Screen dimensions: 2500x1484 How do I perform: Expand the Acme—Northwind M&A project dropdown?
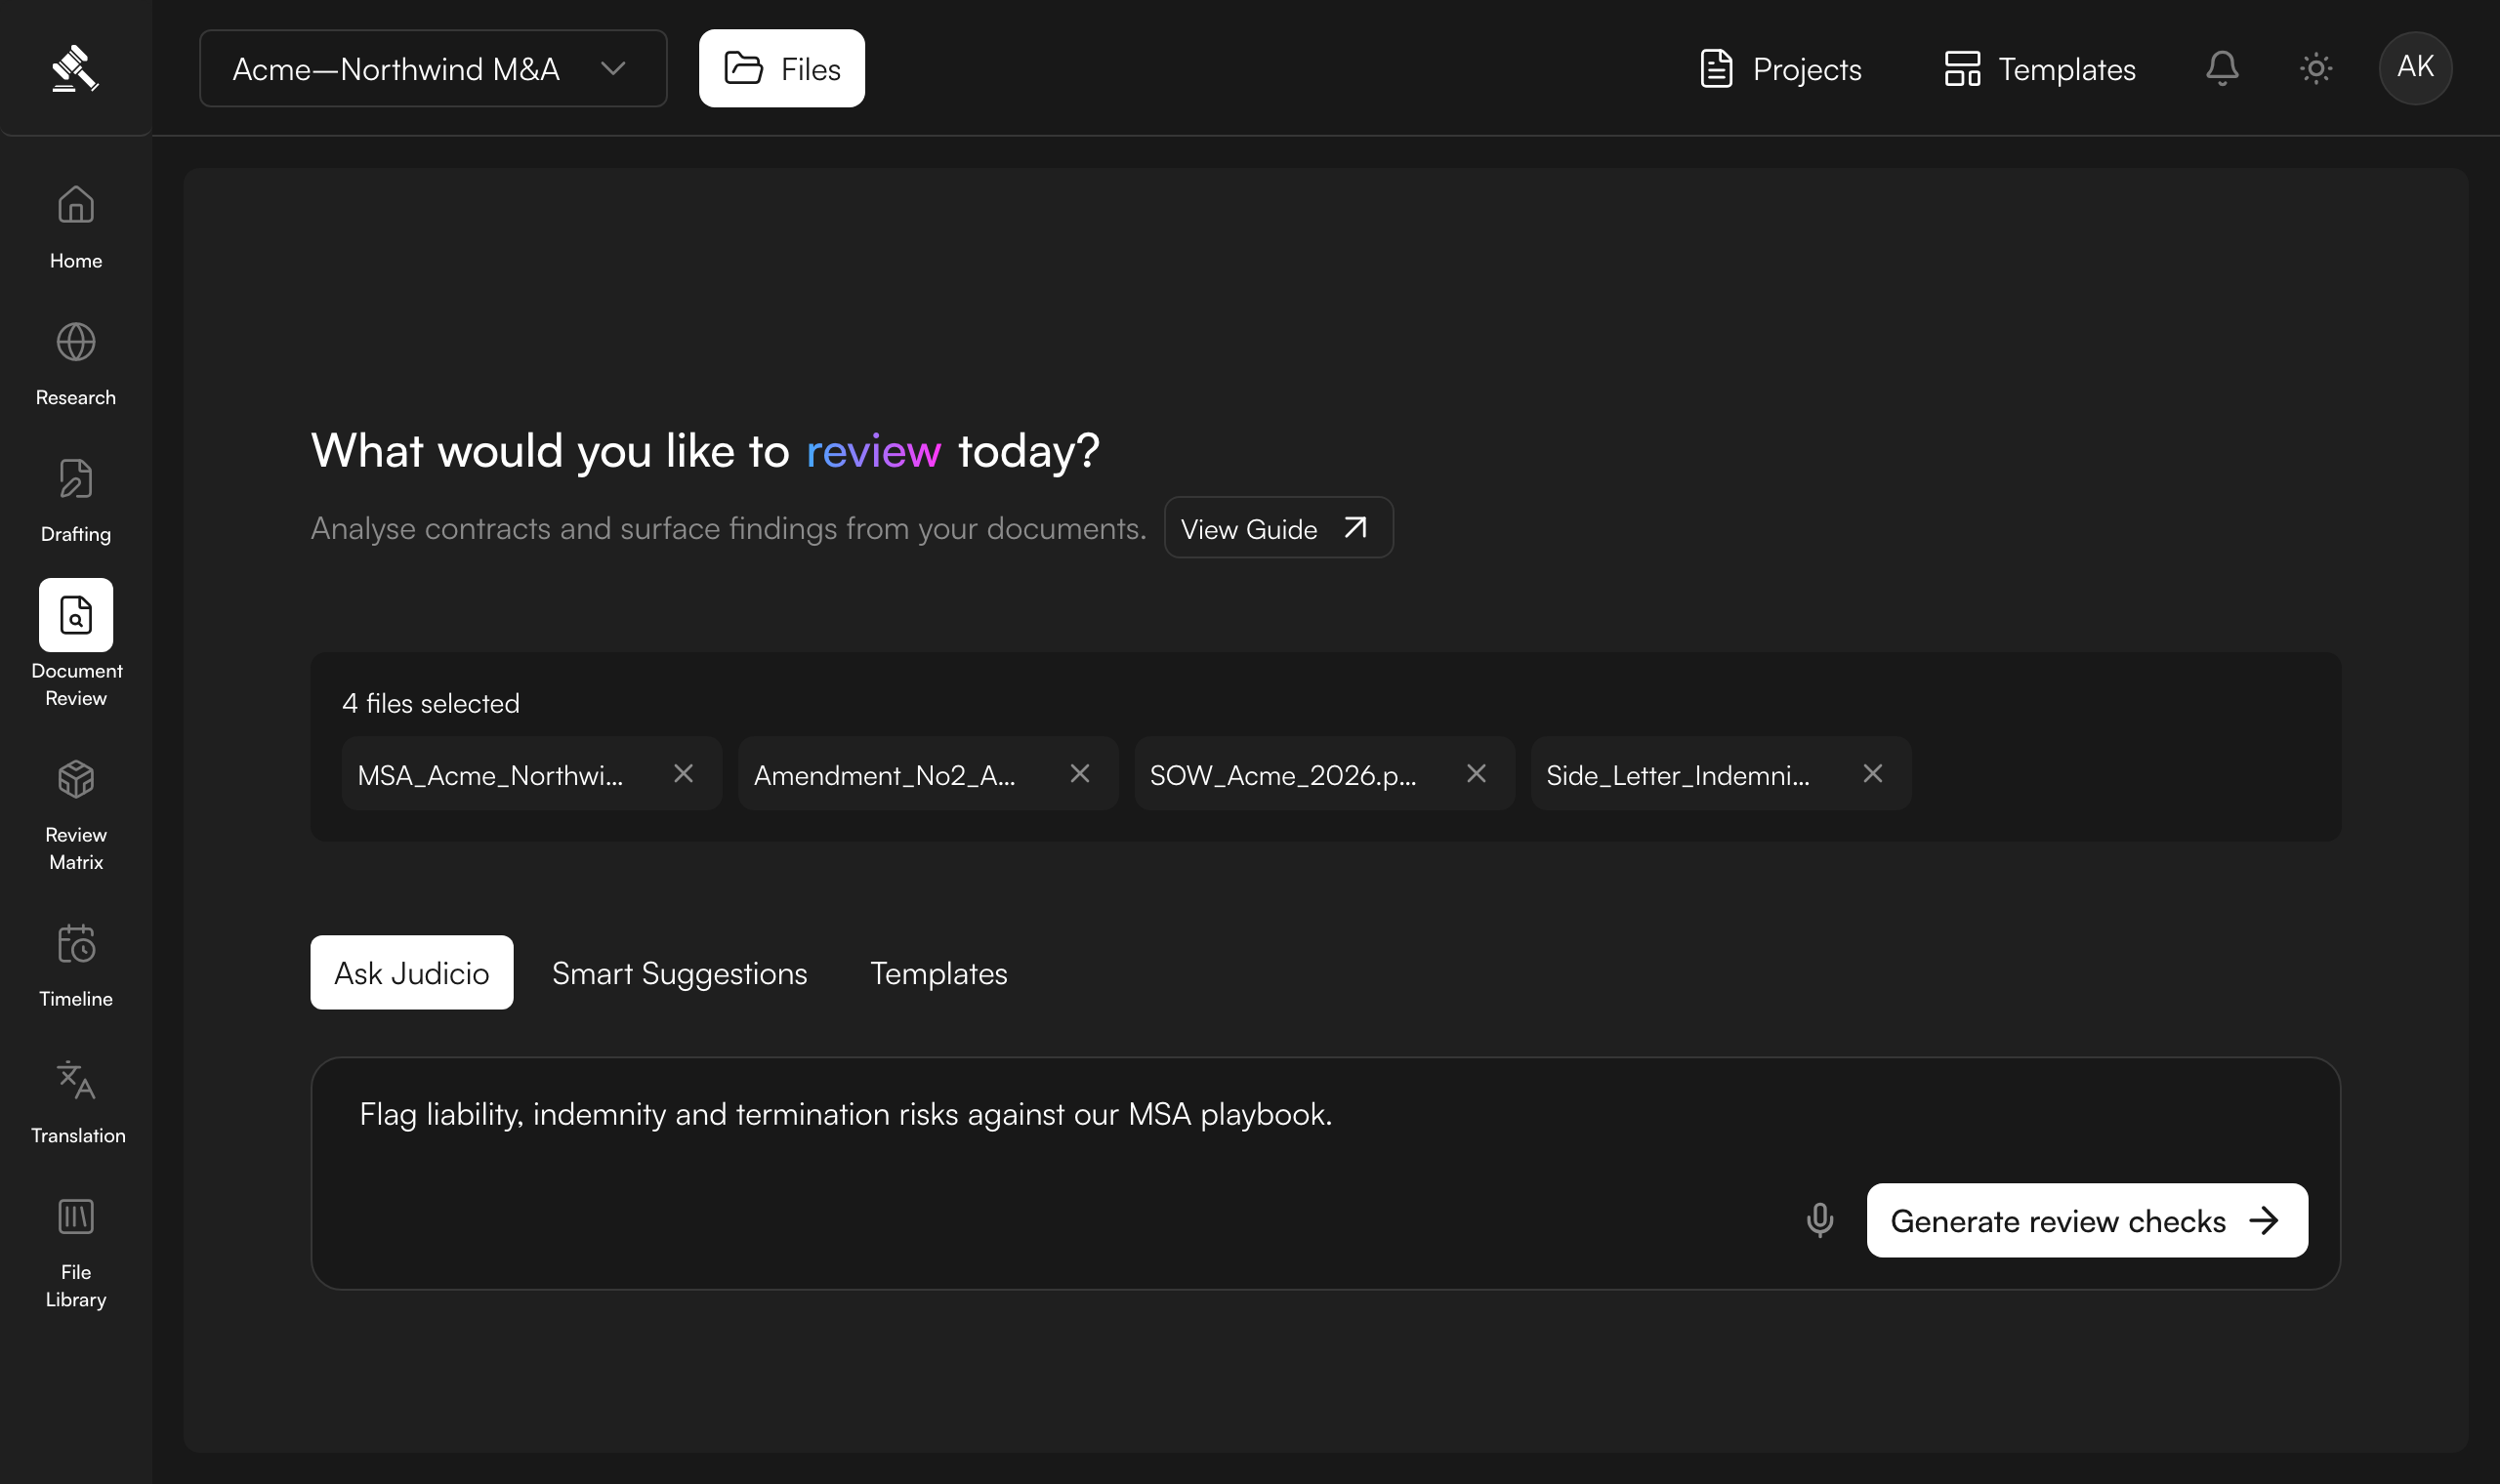click(x=433, y=68)
